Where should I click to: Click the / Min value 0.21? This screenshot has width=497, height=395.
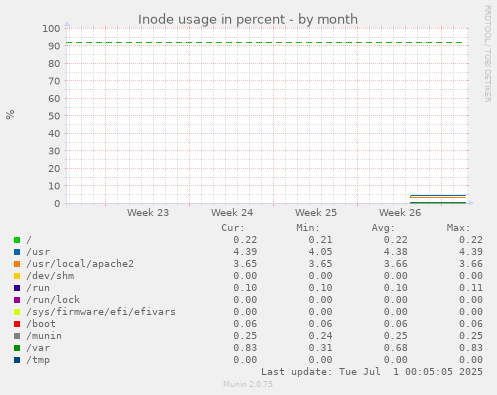tap(320, 240)
